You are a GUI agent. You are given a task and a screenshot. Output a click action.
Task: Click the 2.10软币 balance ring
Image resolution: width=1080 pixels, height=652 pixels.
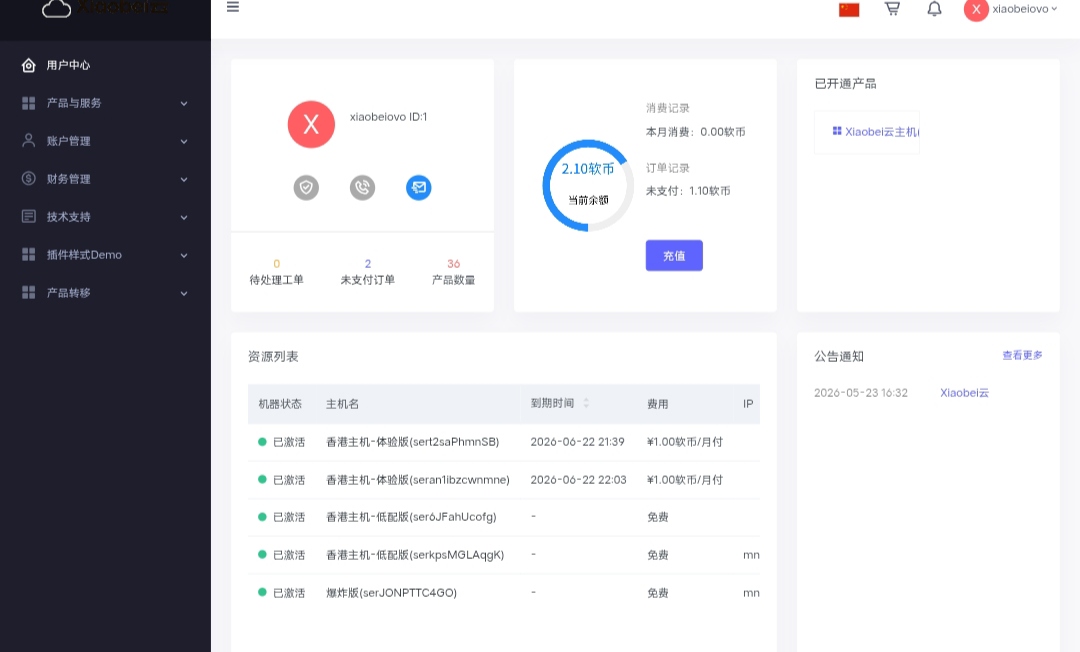click(x=588, y=185)
